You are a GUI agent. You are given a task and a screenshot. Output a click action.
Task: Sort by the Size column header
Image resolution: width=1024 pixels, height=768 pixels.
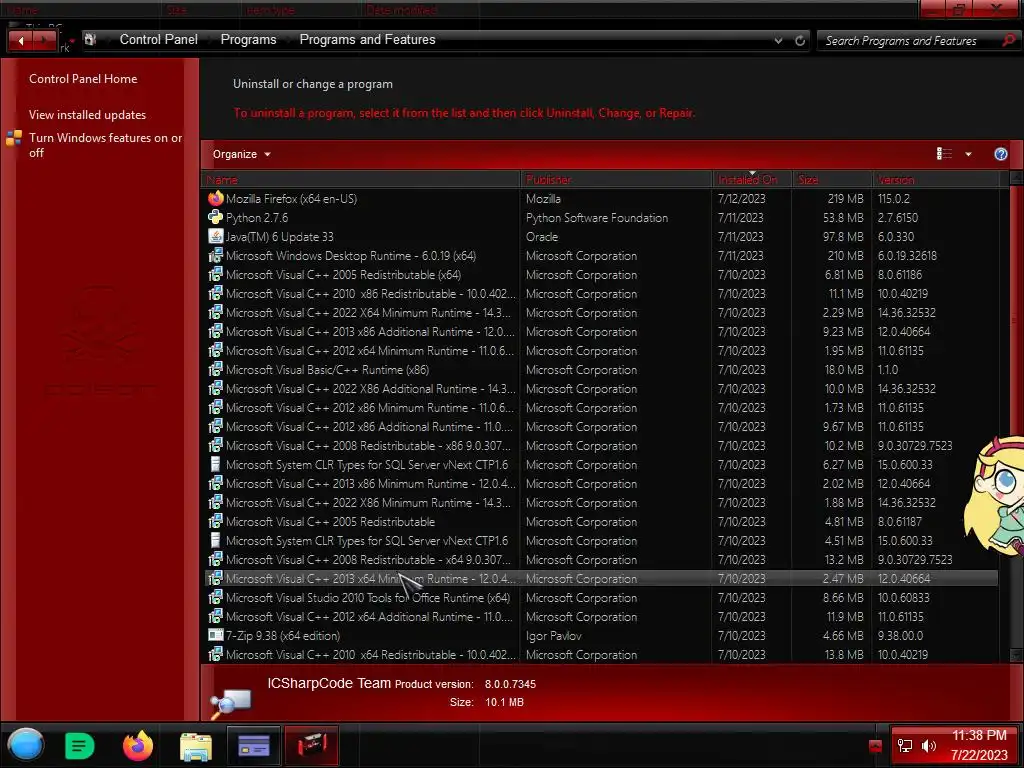832,179
